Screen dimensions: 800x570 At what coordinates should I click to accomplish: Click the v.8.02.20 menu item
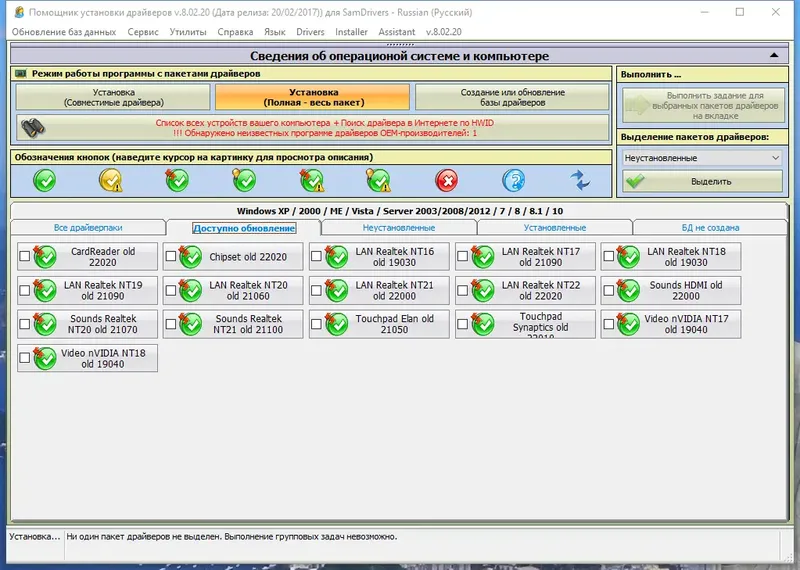[443, 32]
